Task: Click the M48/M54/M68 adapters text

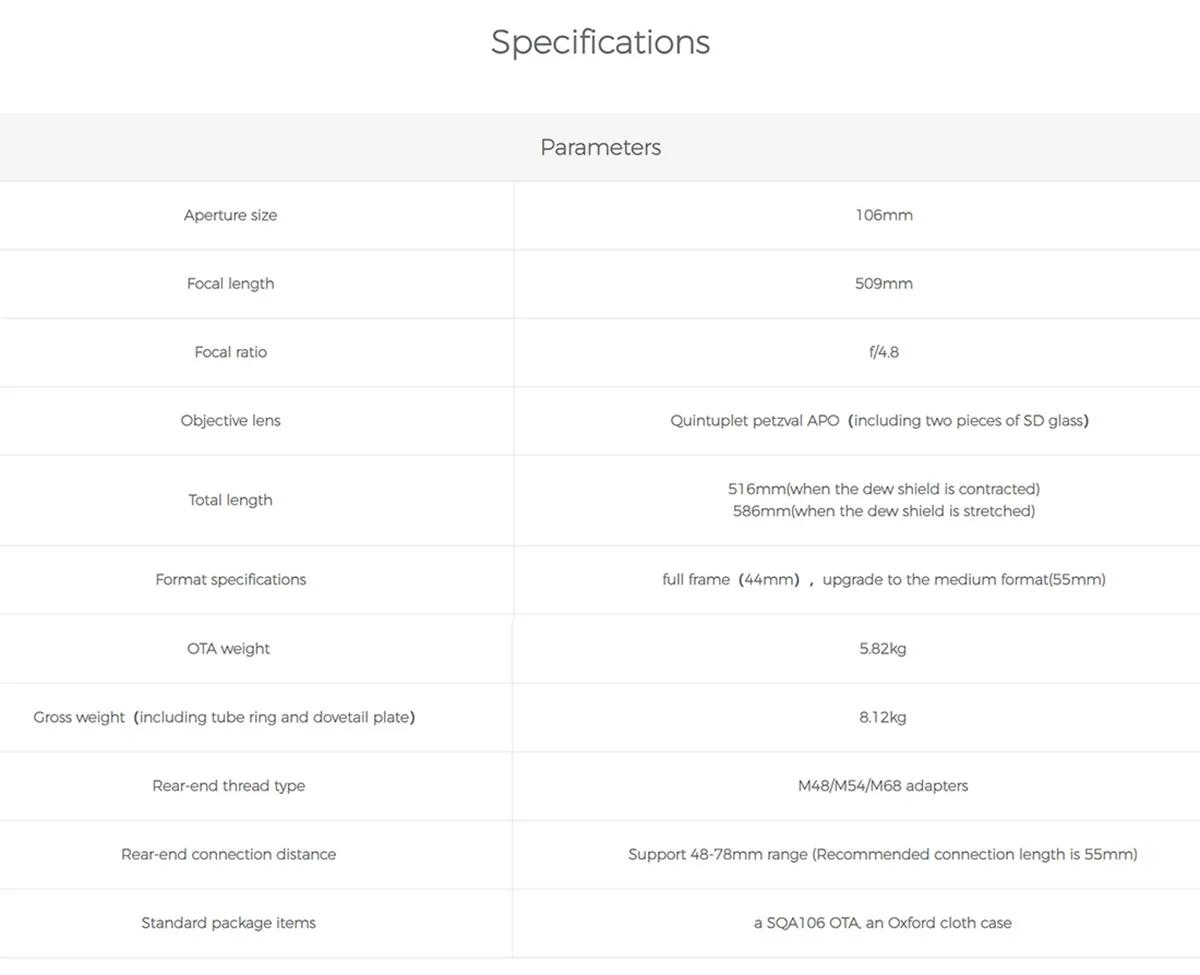Action: 882,786
